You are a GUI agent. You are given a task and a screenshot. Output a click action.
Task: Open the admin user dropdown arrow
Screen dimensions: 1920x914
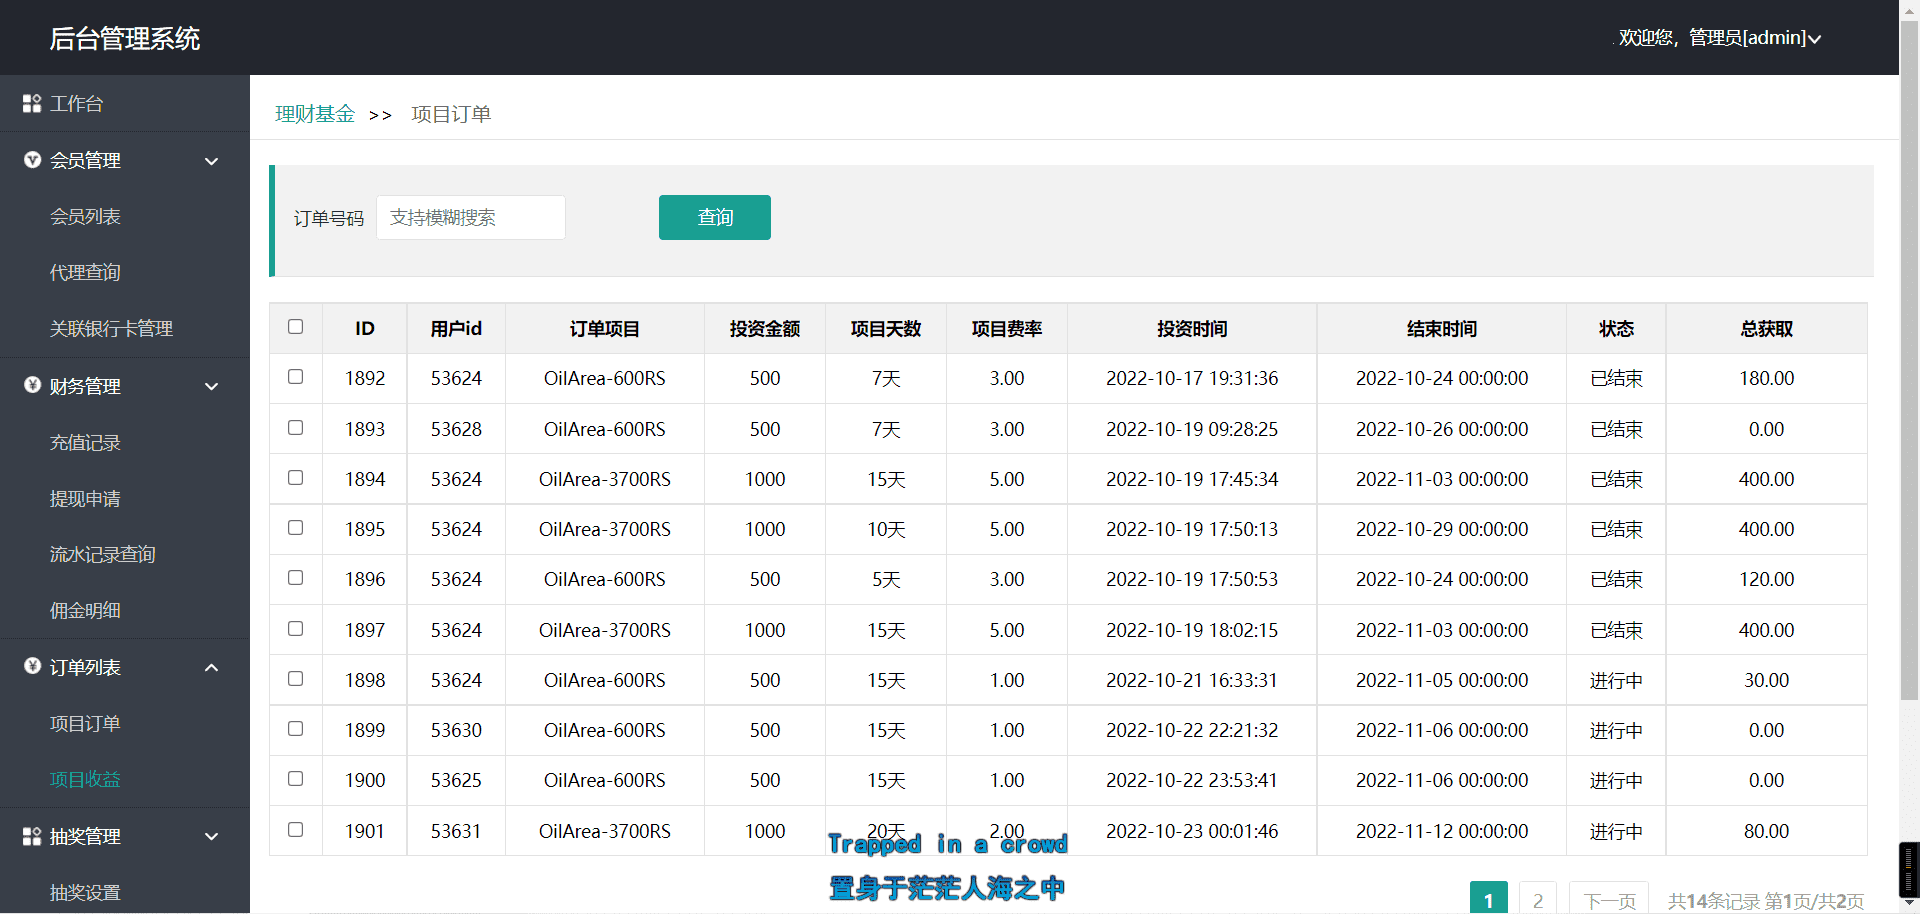tap(1814, 39)
